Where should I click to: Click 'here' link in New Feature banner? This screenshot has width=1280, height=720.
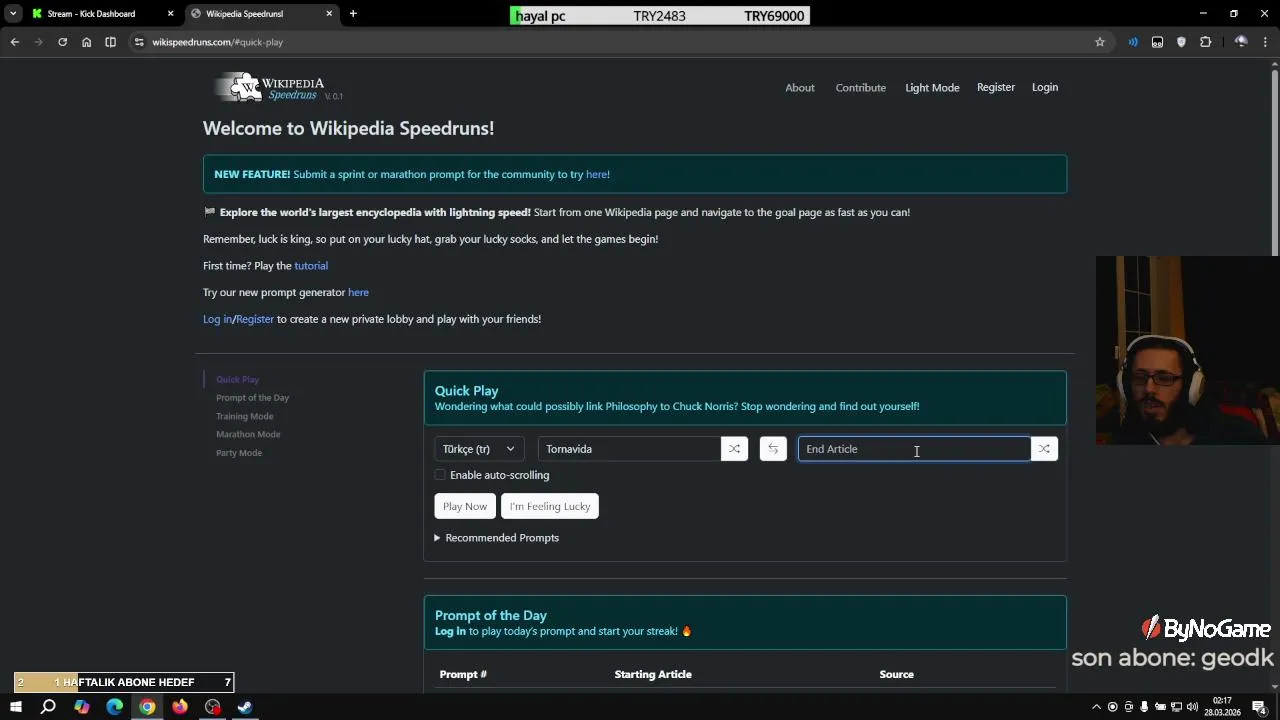597,175
